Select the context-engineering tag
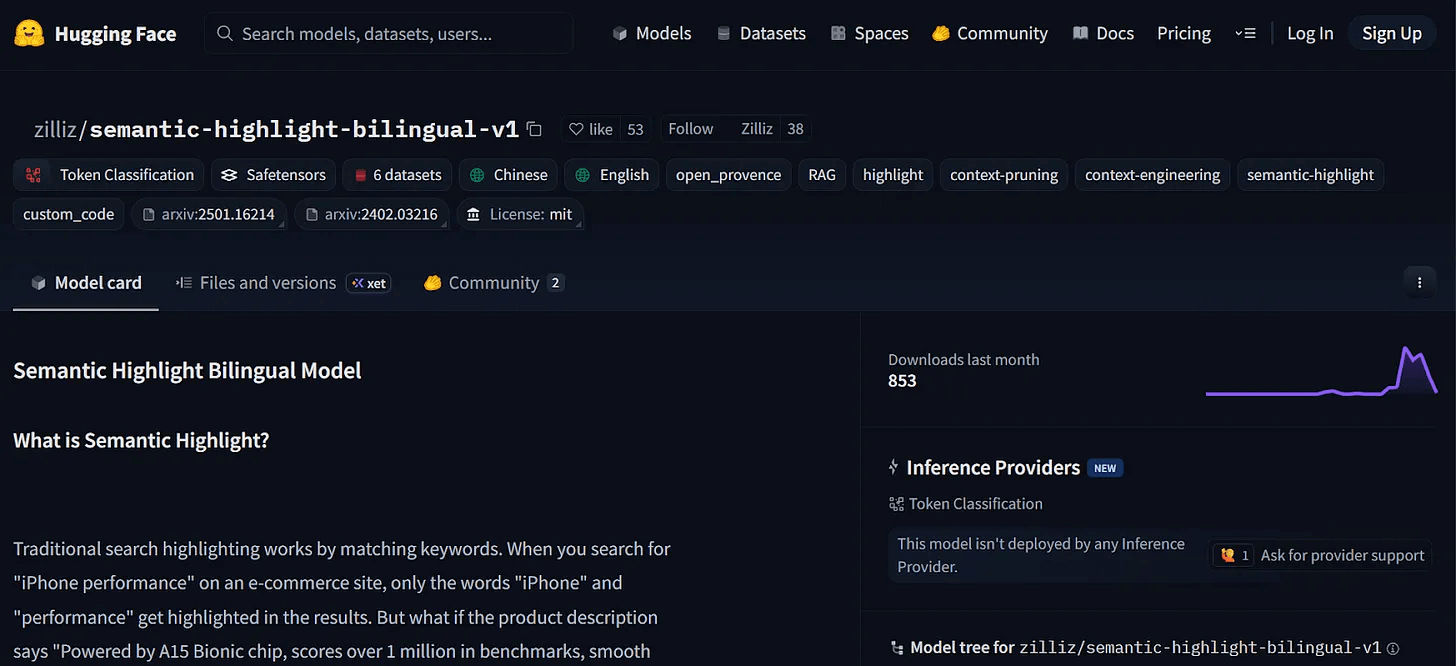 click(x=1152, y=174)
